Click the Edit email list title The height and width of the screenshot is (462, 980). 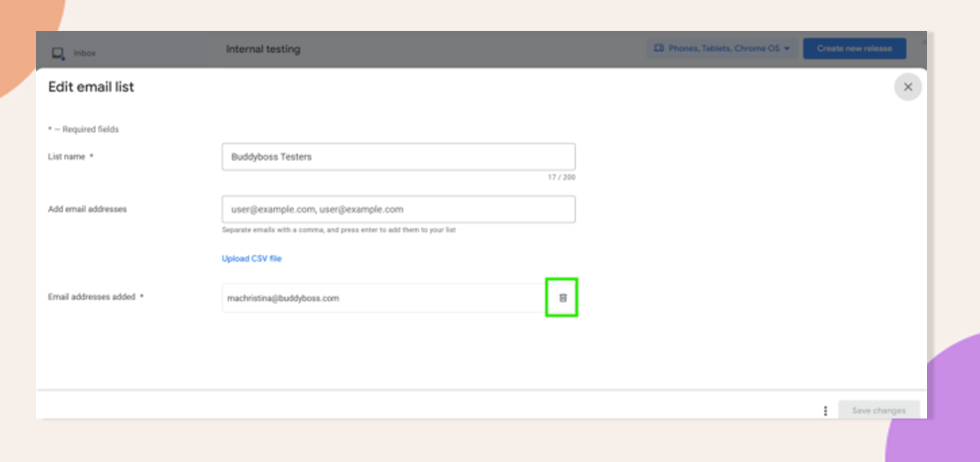(91, 87)
